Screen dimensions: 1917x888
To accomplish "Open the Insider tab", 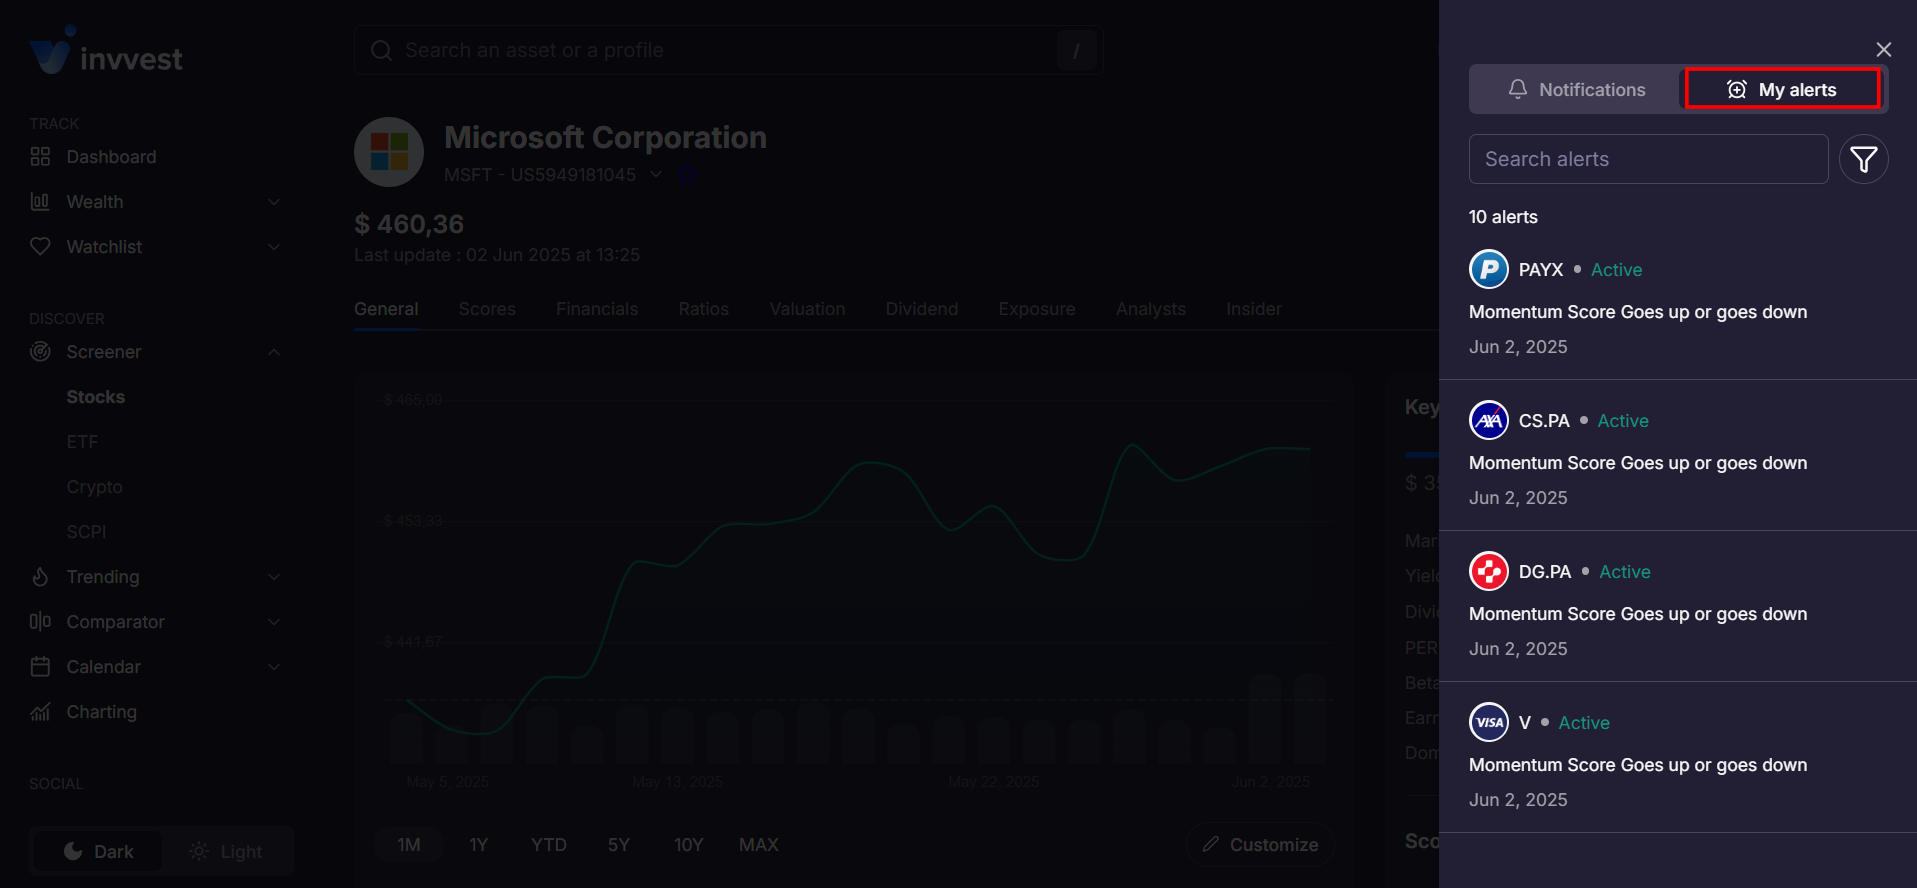I will (x=1254, y=309).
